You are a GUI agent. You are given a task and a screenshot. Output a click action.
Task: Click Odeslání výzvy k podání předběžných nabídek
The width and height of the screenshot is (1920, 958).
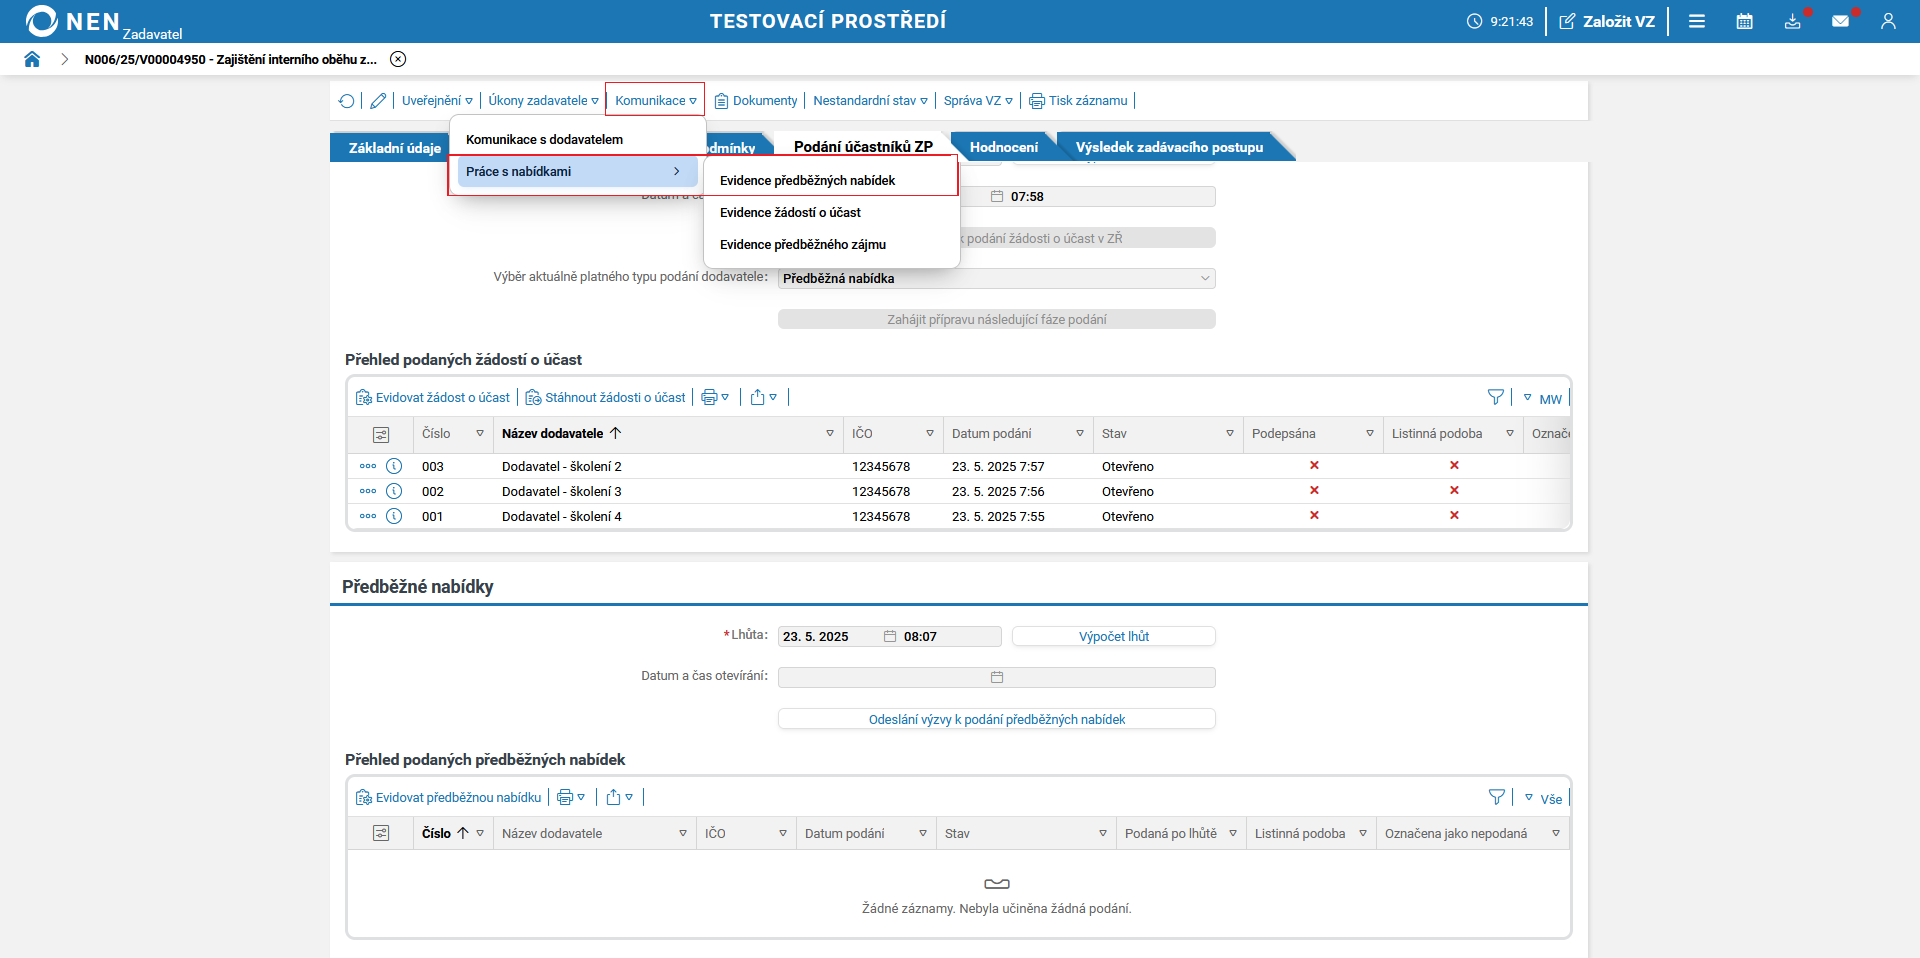(996, 719)
